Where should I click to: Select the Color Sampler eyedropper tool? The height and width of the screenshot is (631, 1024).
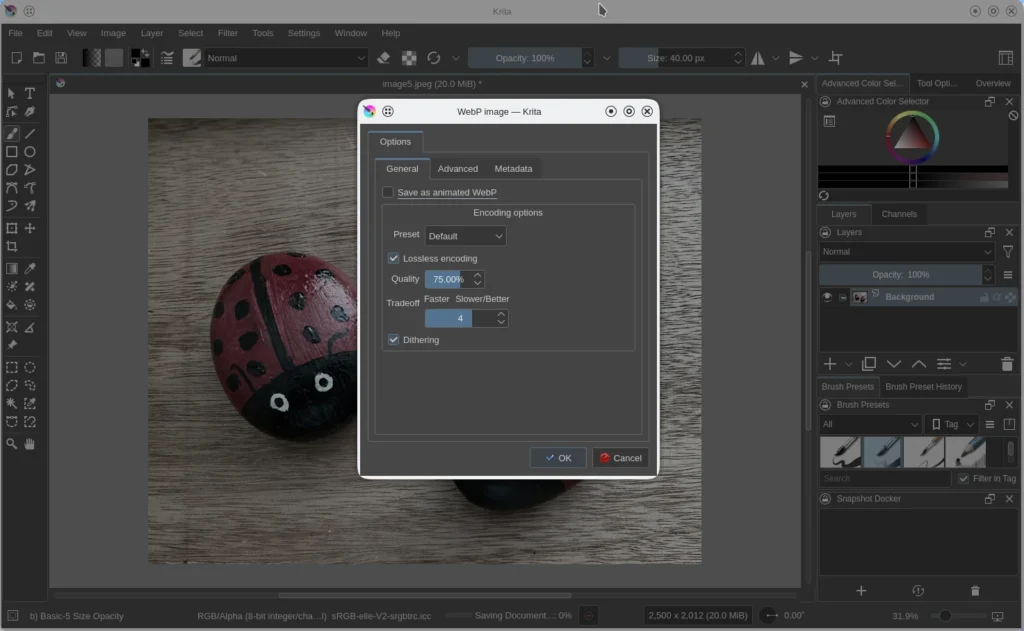pyautogui.click(x=29, y=268)
